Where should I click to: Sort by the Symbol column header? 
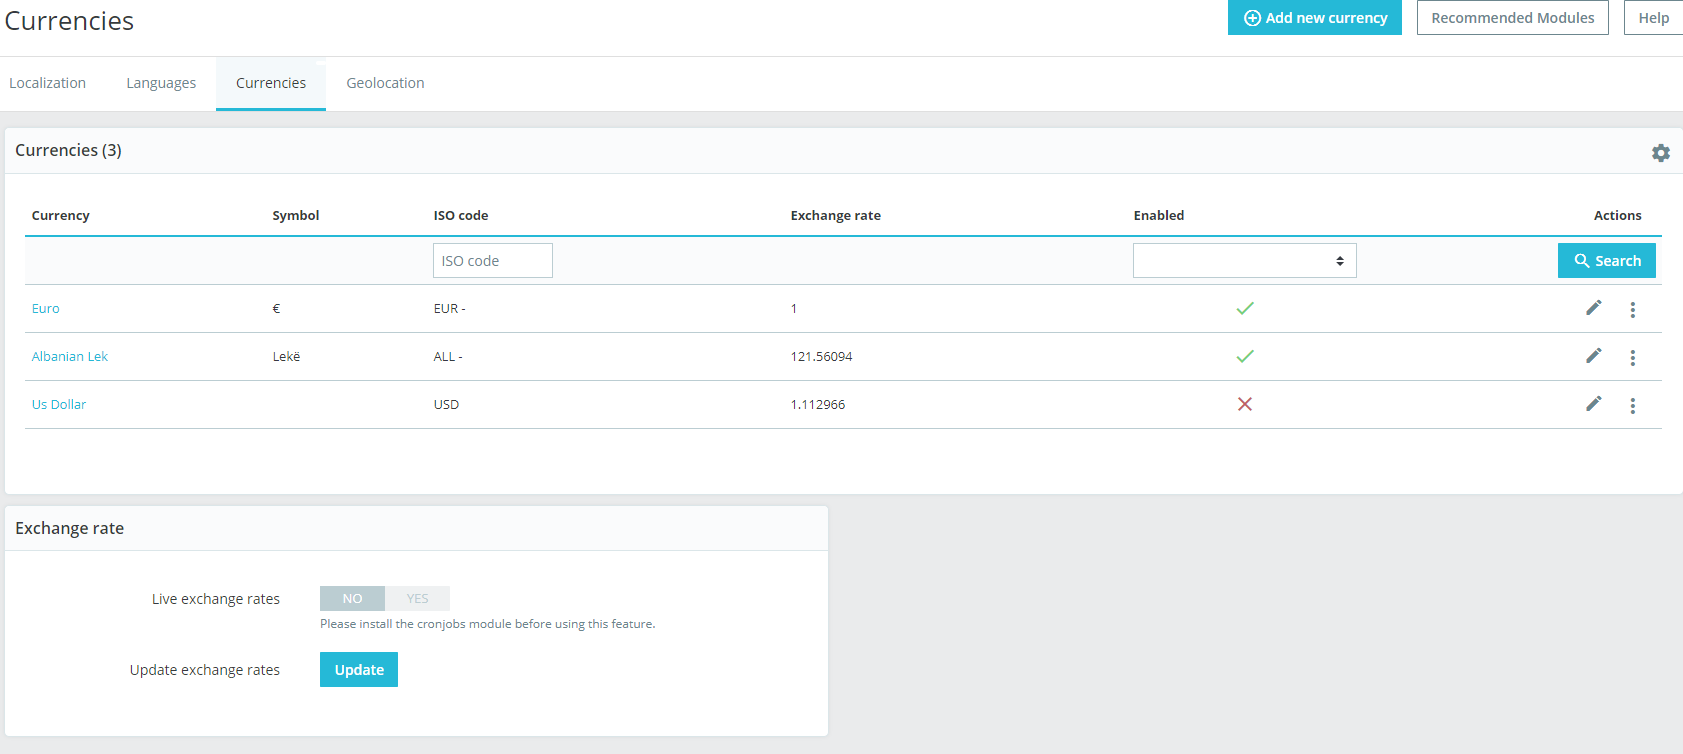(296, 215)
